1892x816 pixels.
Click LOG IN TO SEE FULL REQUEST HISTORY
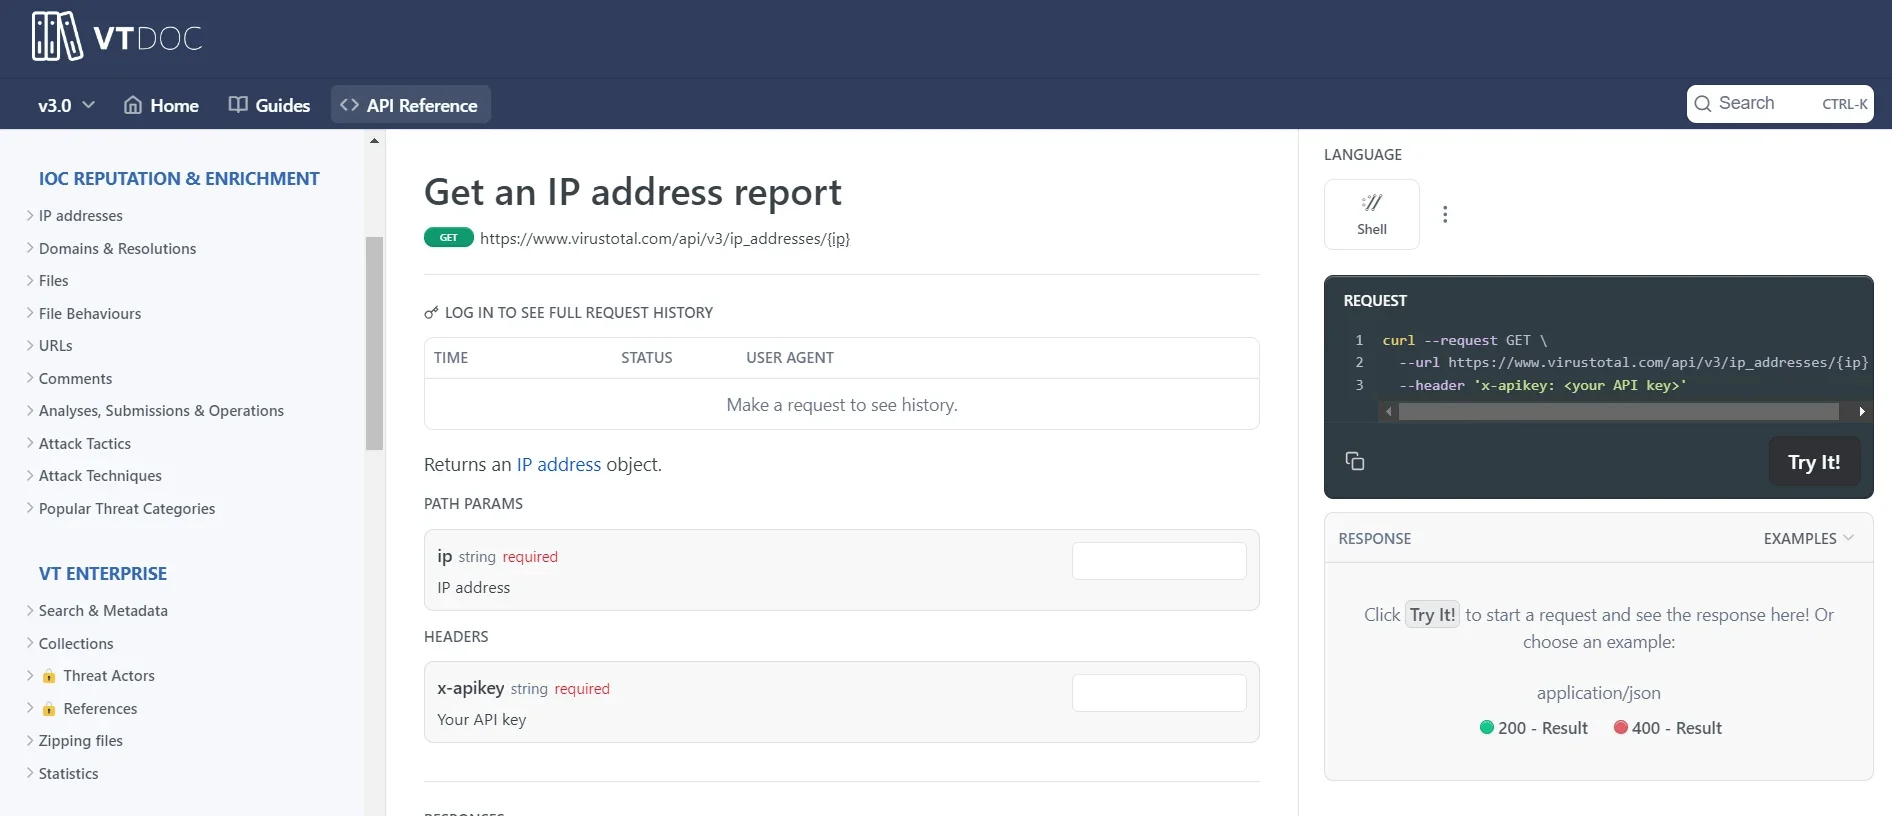(579, 313)
